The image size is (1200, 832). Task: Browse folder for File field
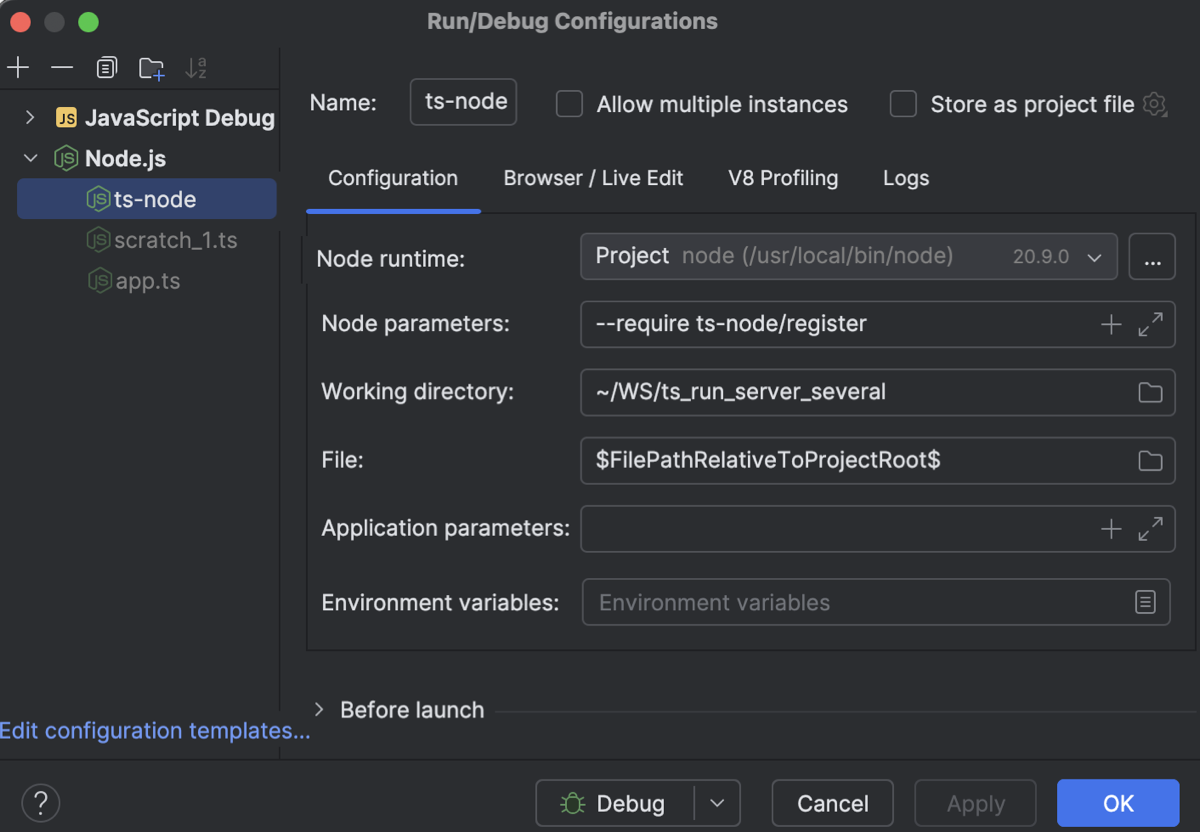[x=1150, y=460]
